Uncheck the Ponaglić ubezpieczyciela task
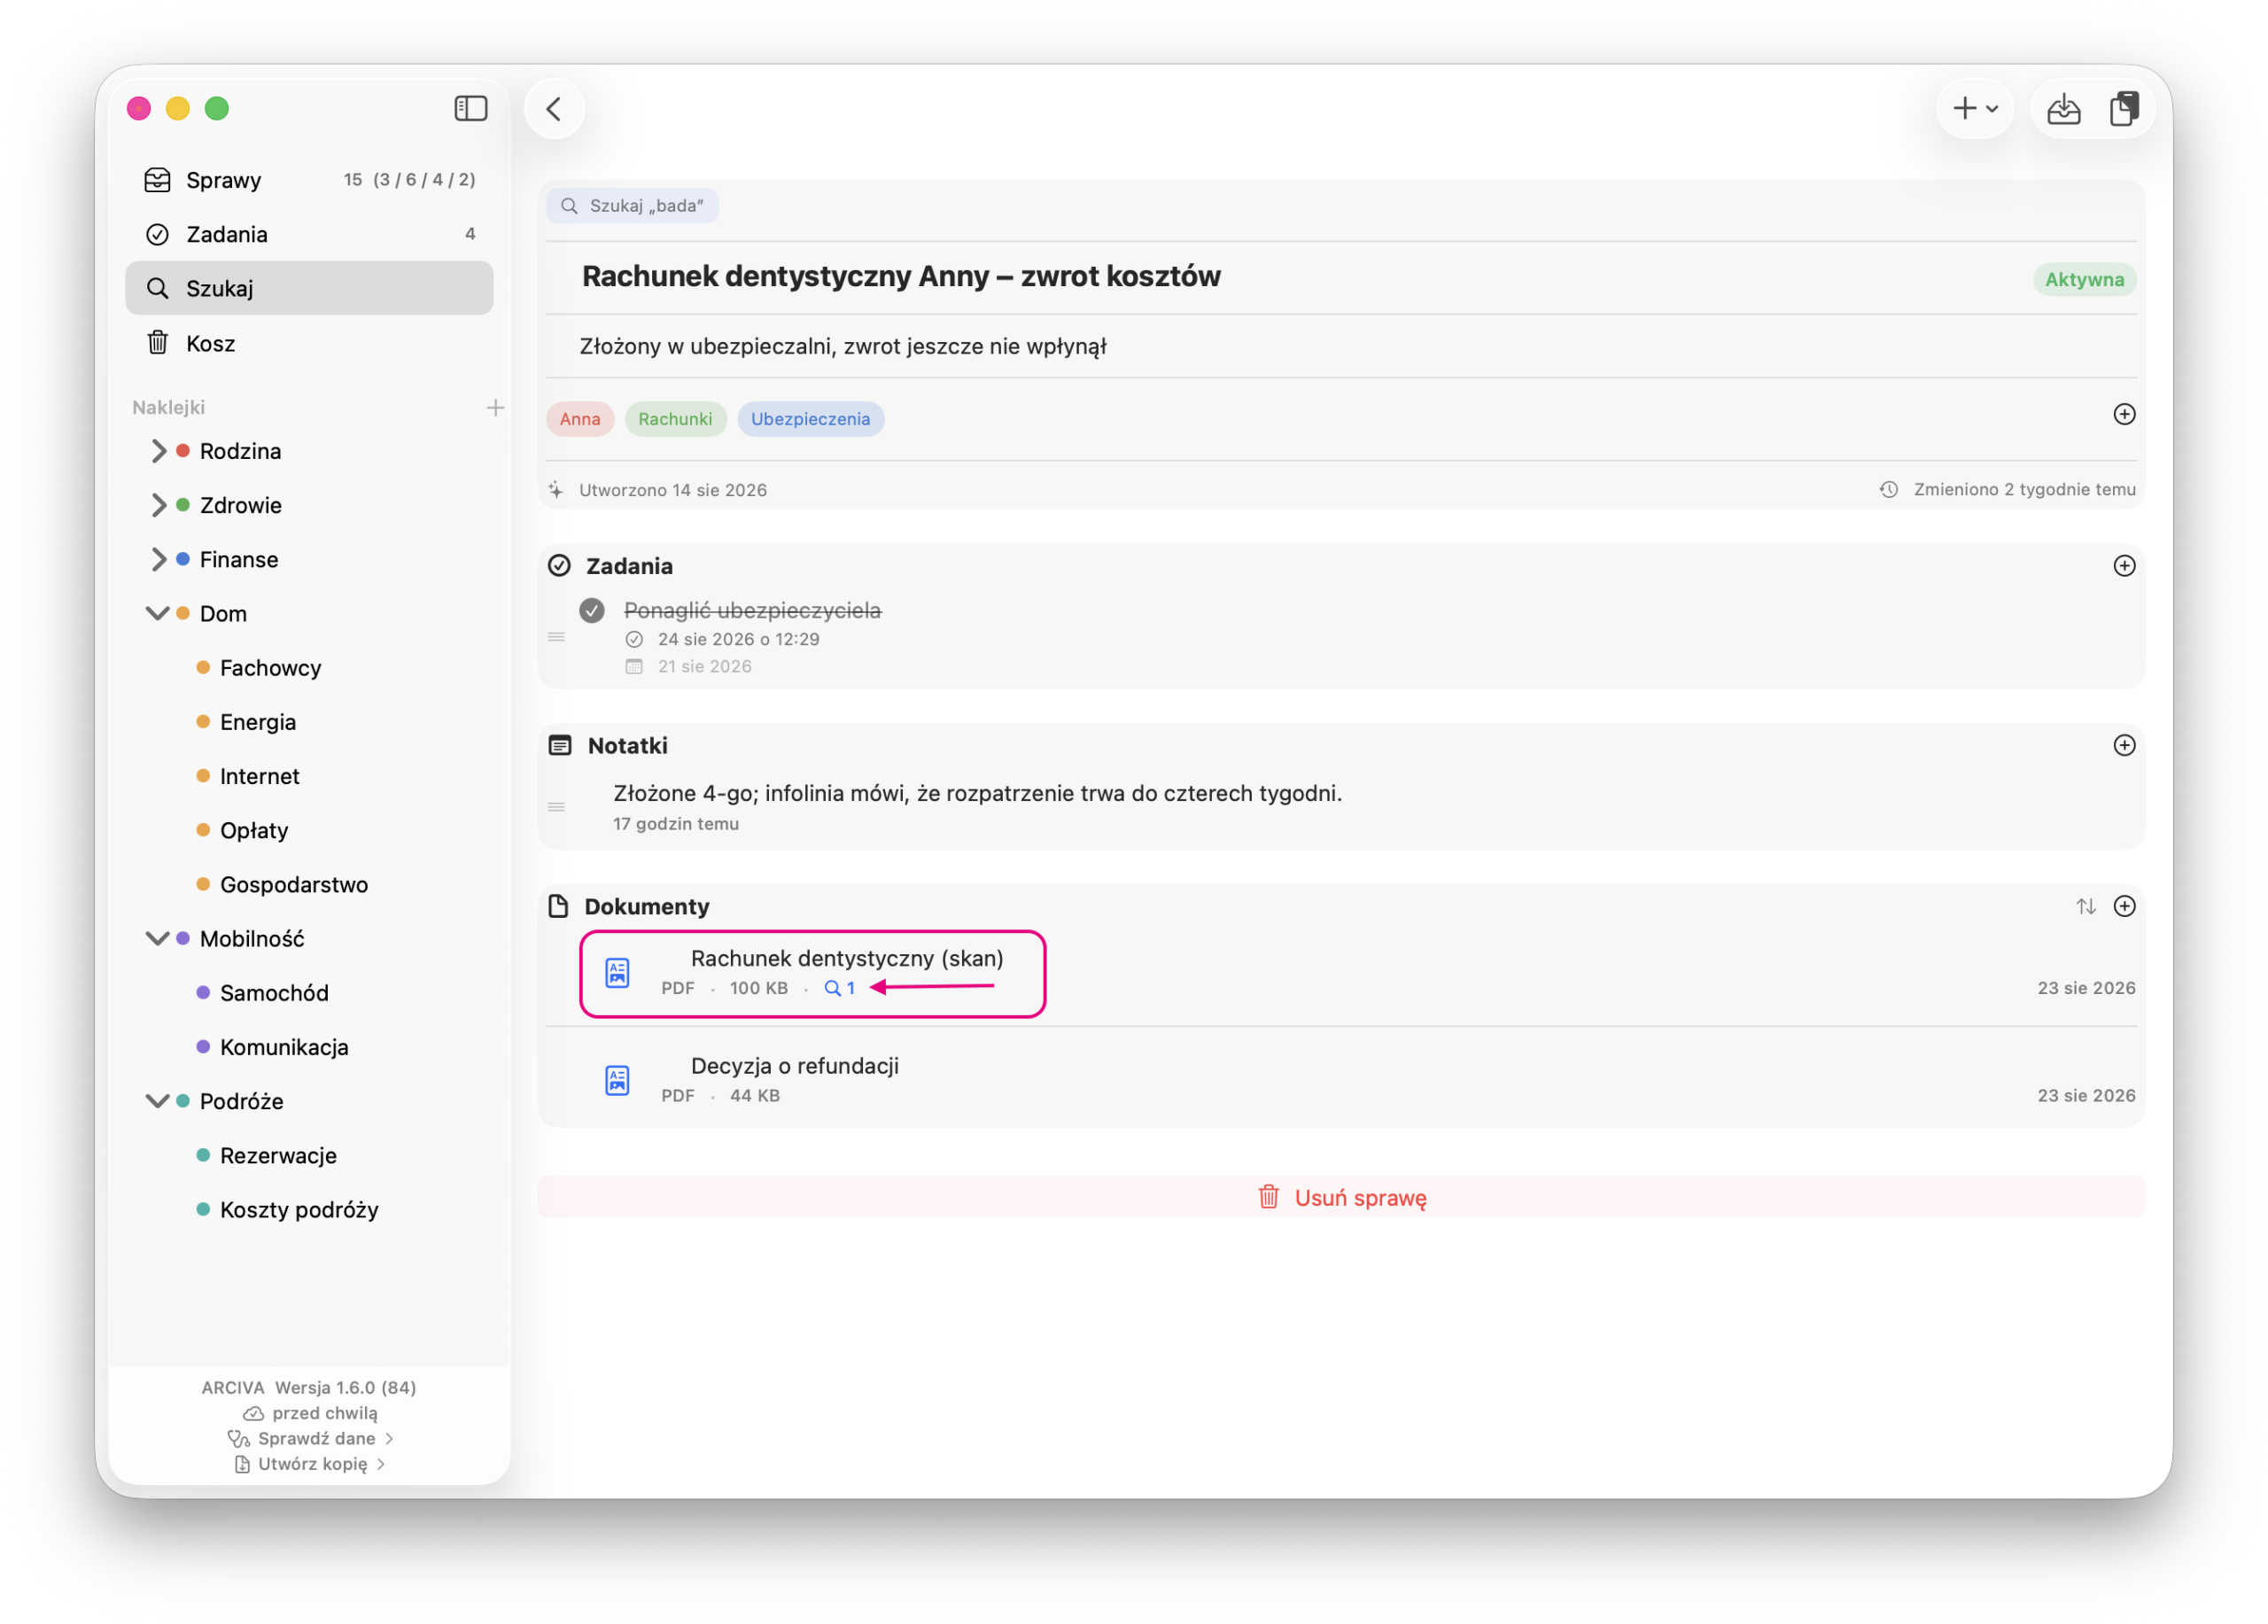This screenshot has width=2268, height=1624. (592, 610)
